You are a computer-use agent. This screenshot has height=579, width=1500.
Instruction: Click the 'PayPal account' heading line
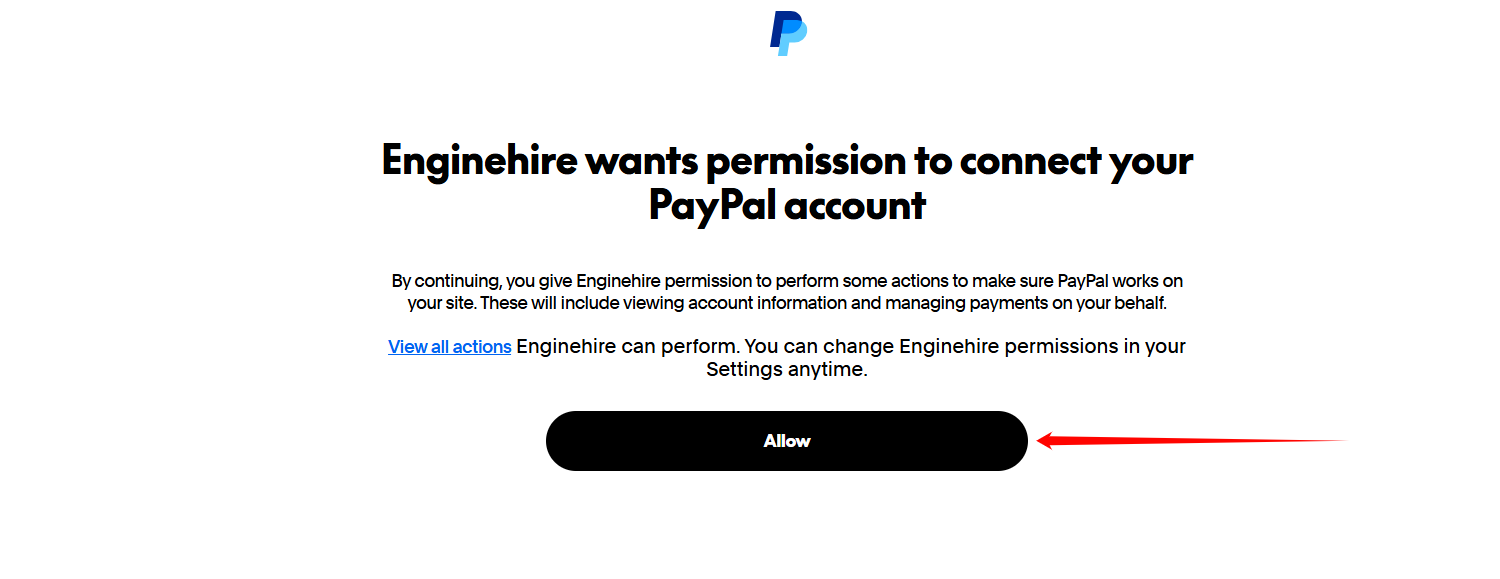click(787, 206)
